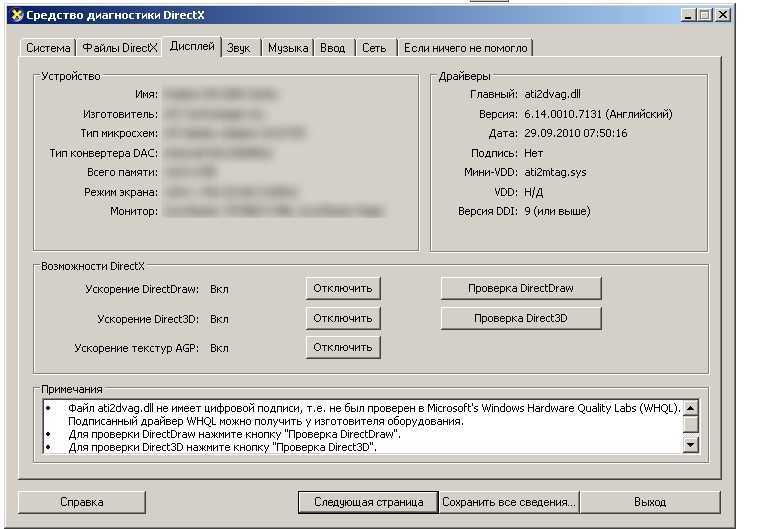
Task: Disable AGP texture acceleration with Отключить
Action: pos(343,348)
